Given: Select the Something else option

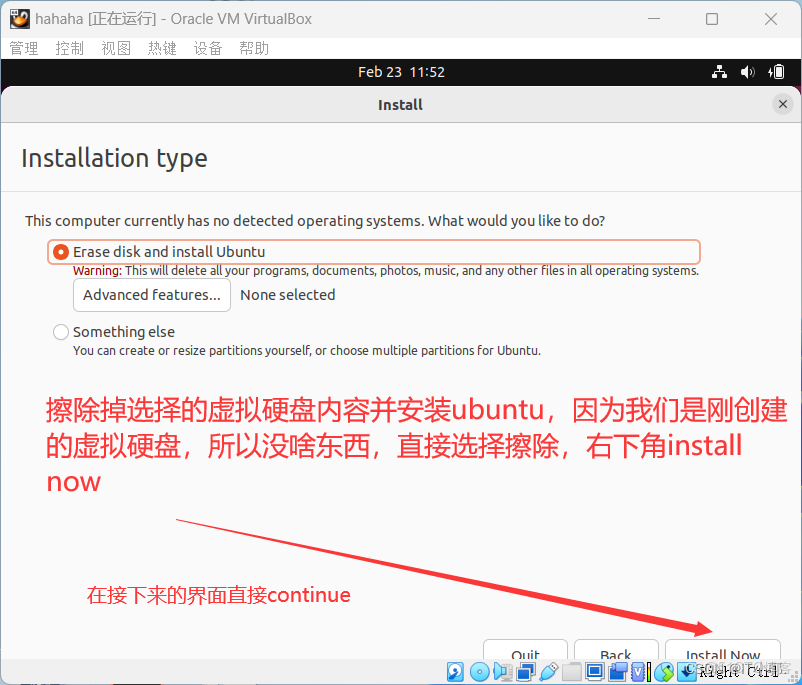Looking at the screenshot, I should (x=60, y=331).
